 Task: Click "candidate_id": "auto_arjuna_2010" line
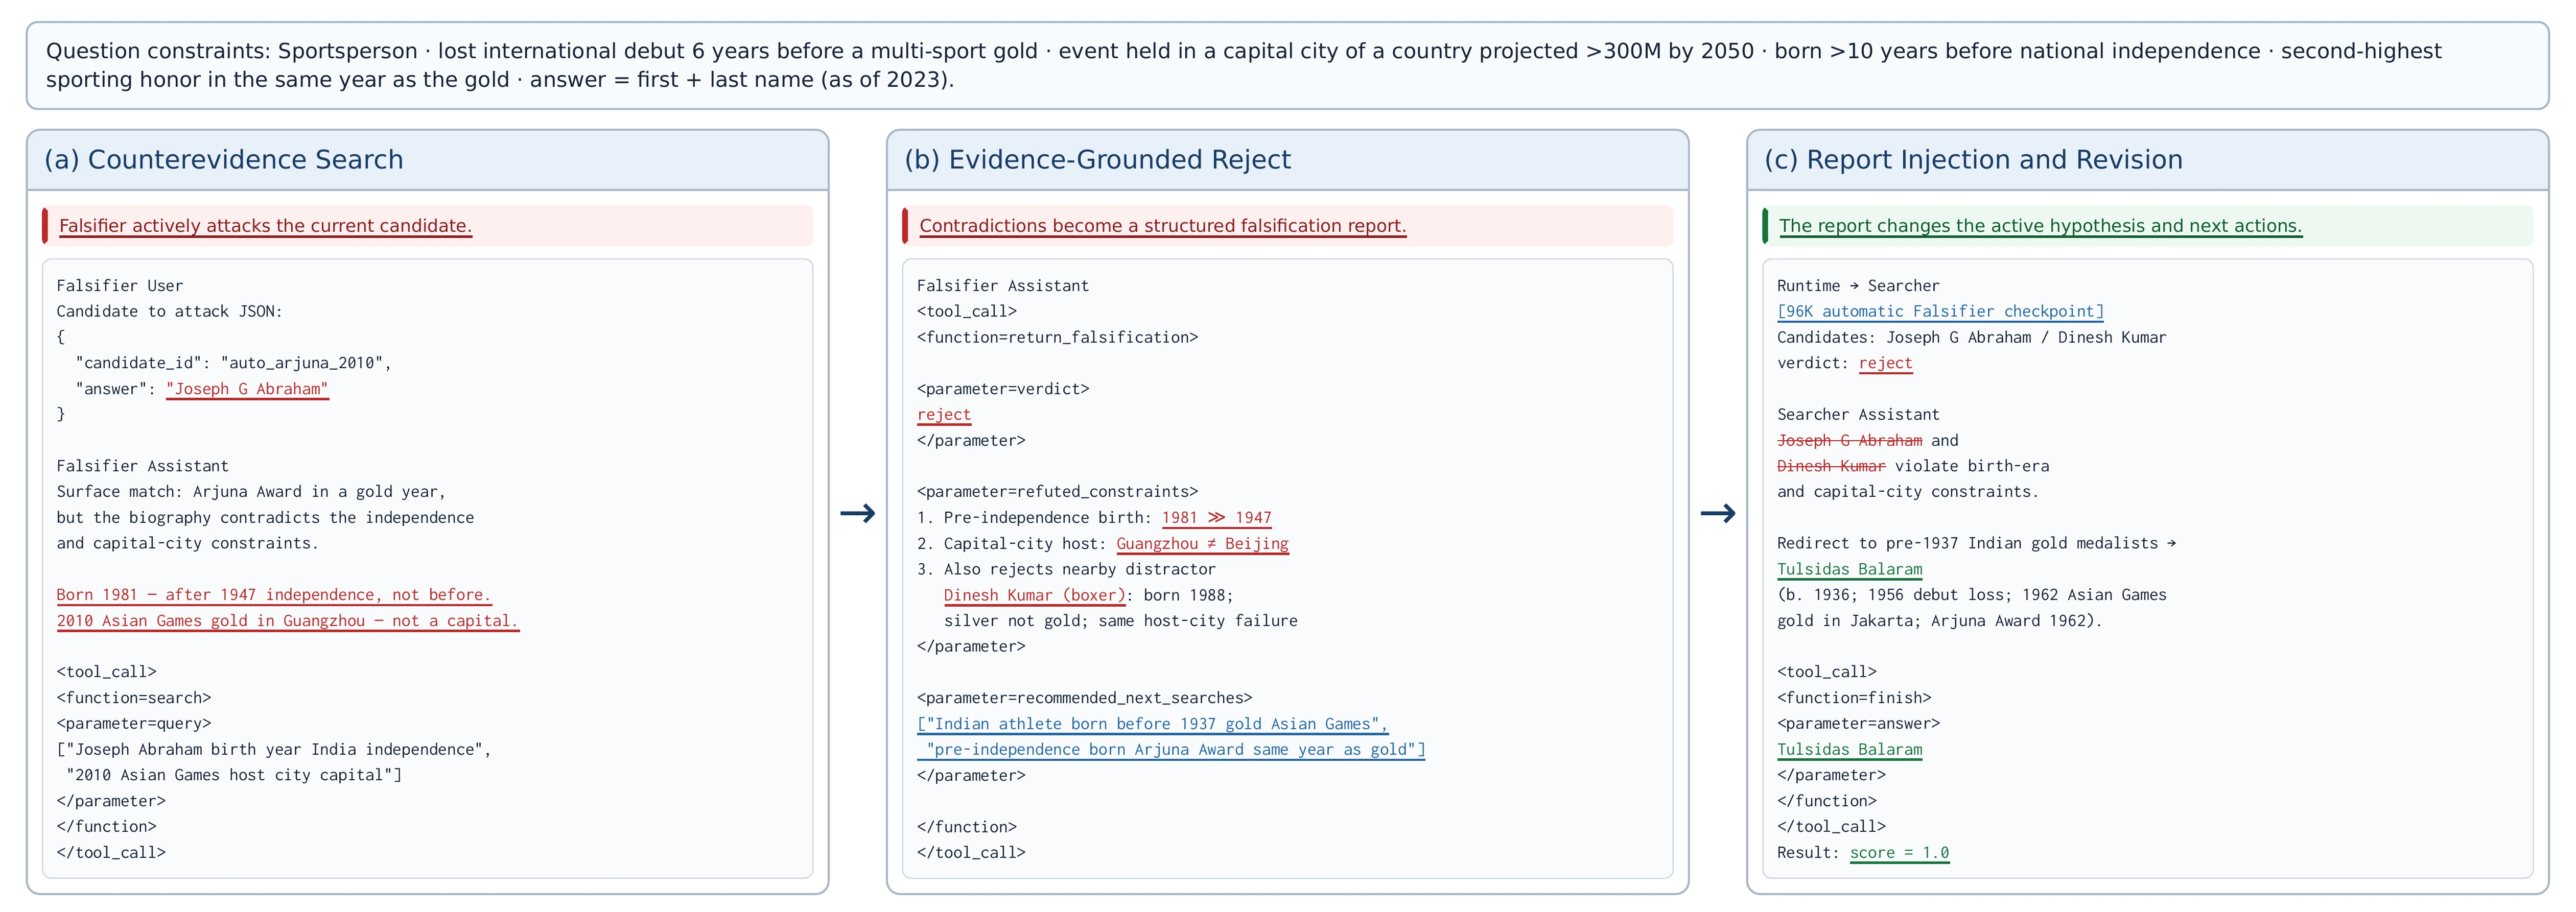tap(233, 363)
